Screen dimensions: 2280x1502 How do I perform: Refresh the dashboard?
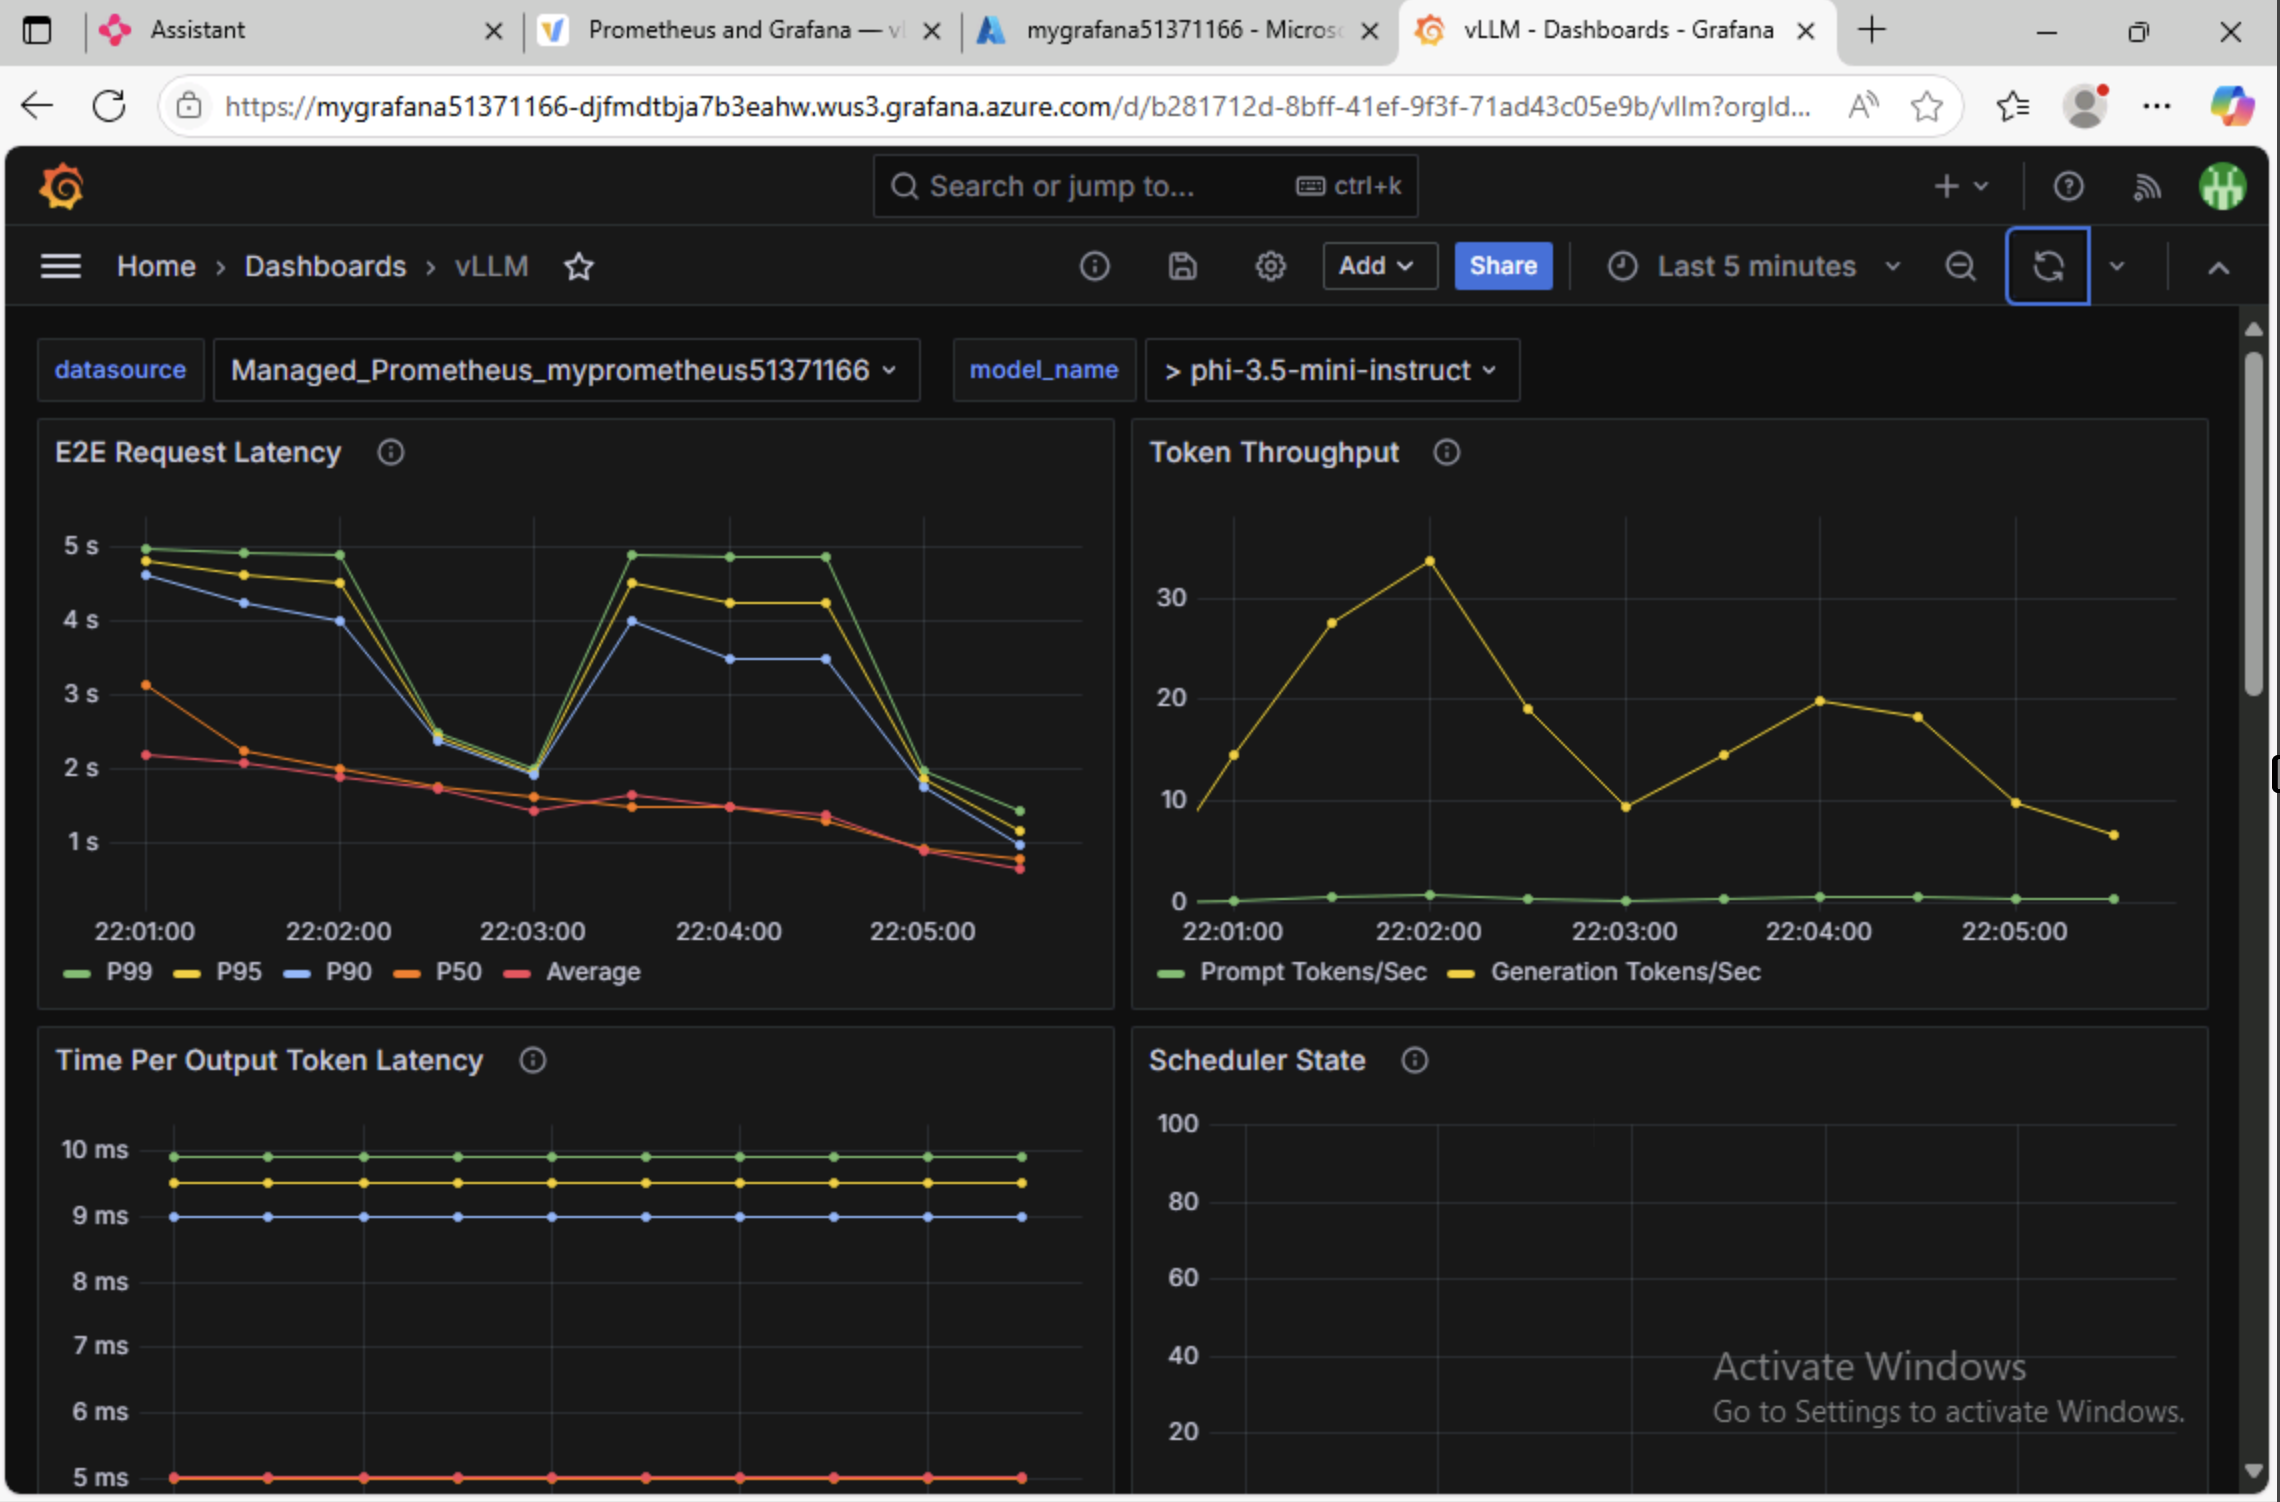point(2047,266)
